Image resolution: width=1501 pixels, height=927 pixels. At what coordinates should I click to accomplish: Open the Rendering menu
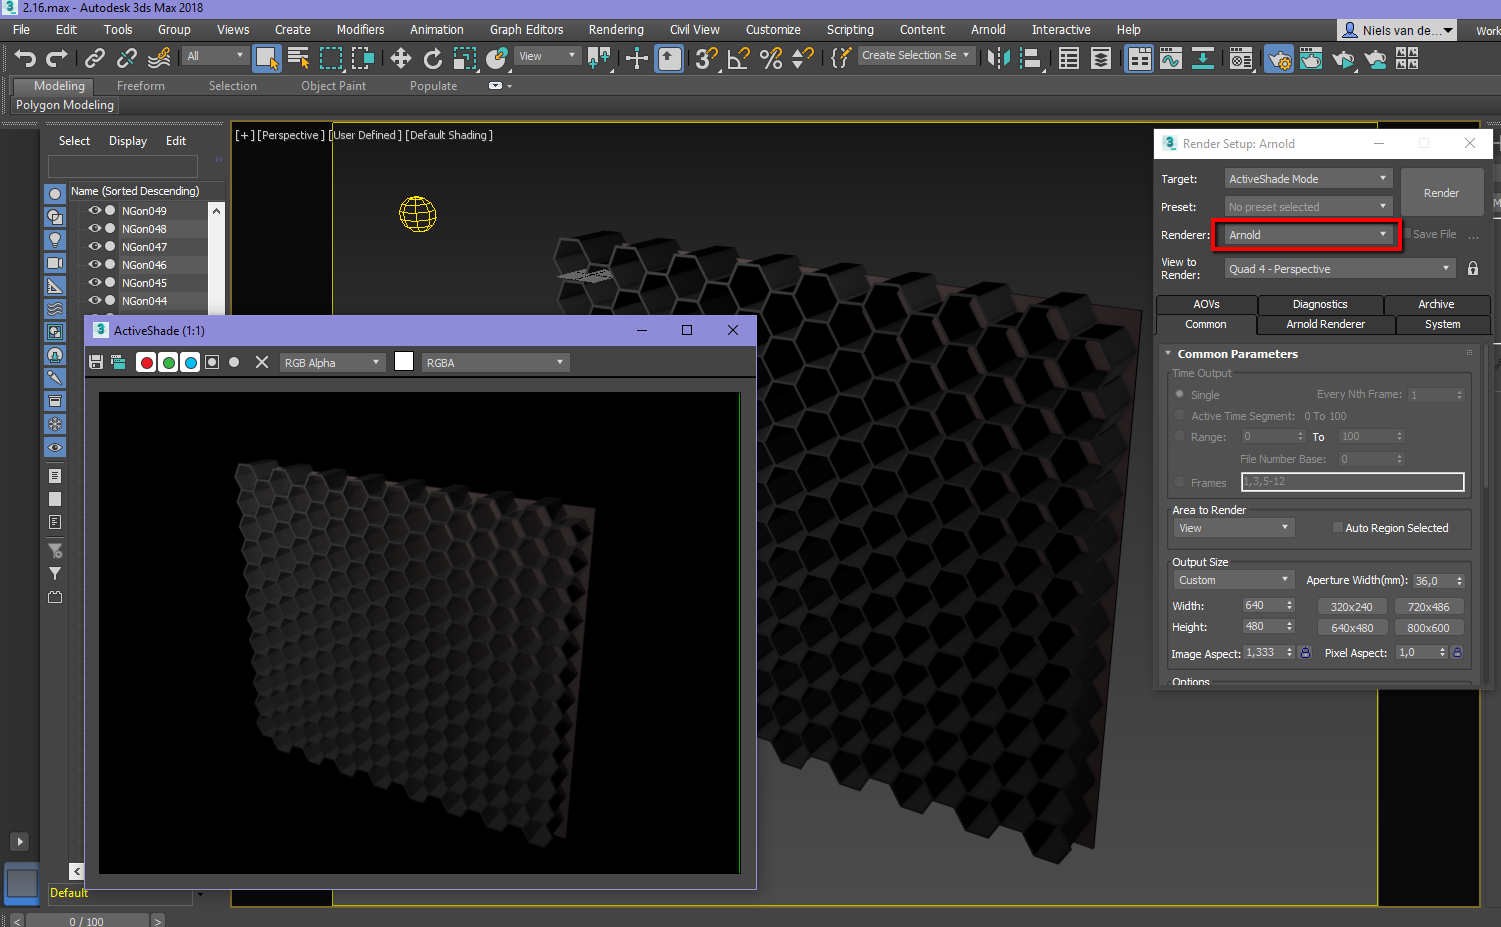coord(615,30)
